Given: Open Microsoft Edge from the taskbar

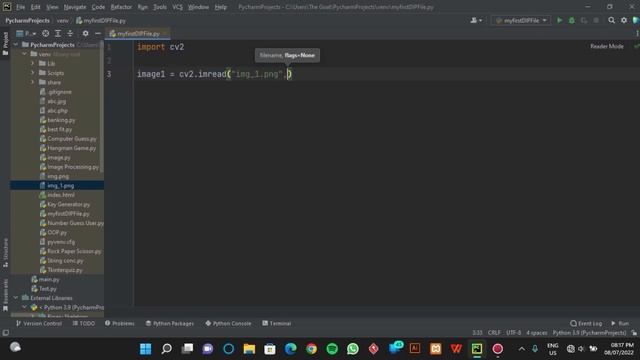Looking at the screenshot, I should point(291,349).
